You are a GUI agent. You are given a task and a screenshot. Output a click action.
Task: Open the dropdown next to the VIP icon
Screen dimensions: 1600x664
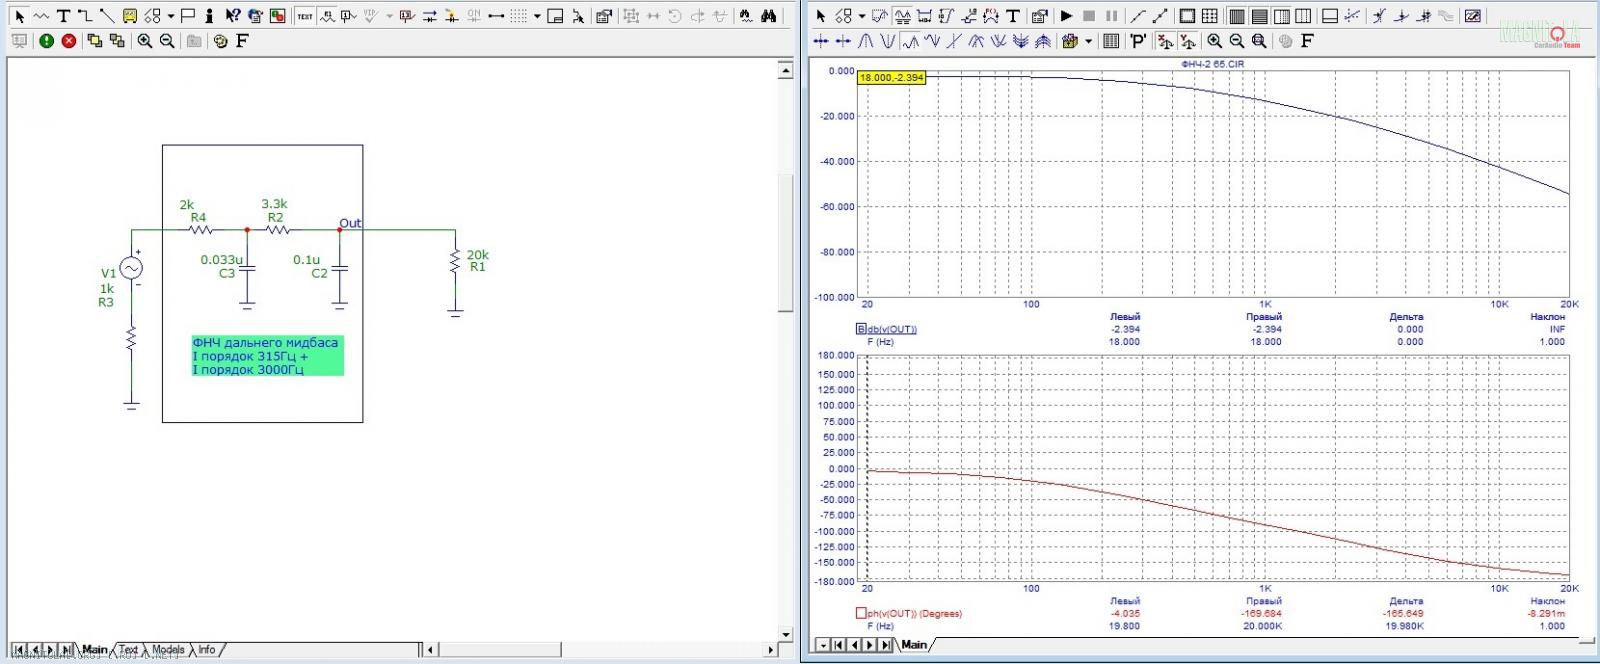click(x=389, y=16)
